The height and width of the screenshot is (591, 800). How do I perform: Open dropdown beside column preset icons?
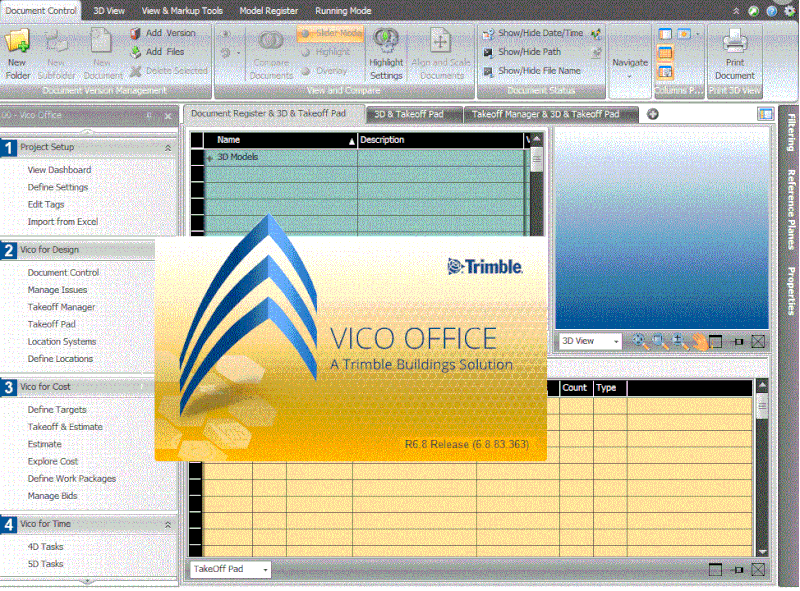pos(697,34)
